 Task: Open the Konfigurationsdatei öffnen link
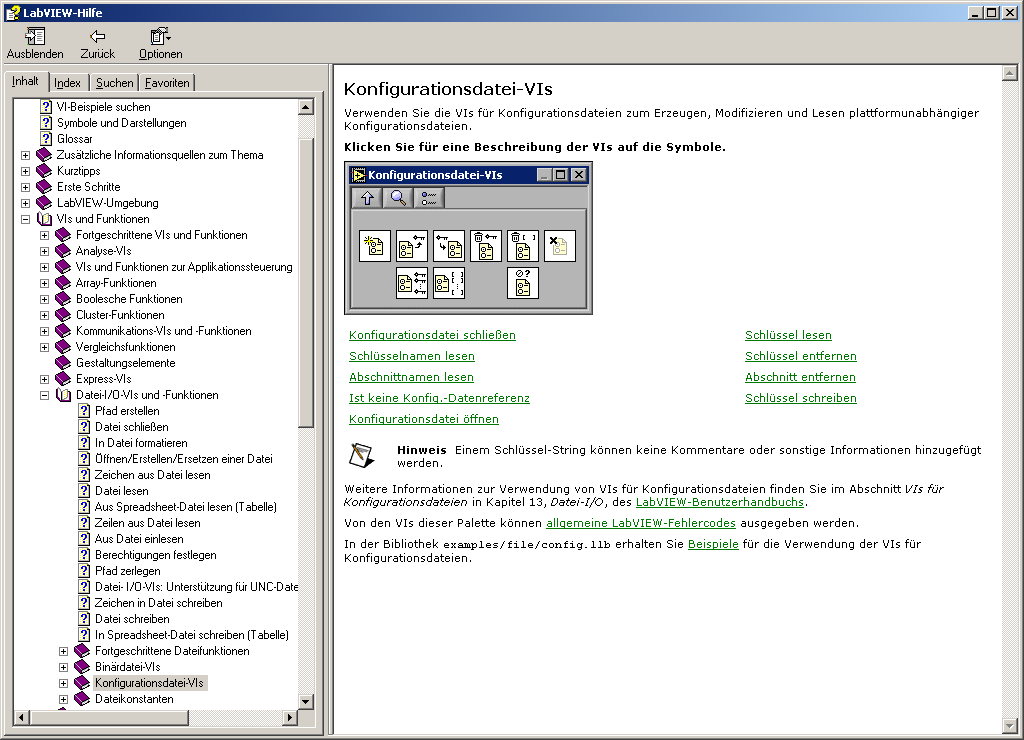[x=423, y=419]
